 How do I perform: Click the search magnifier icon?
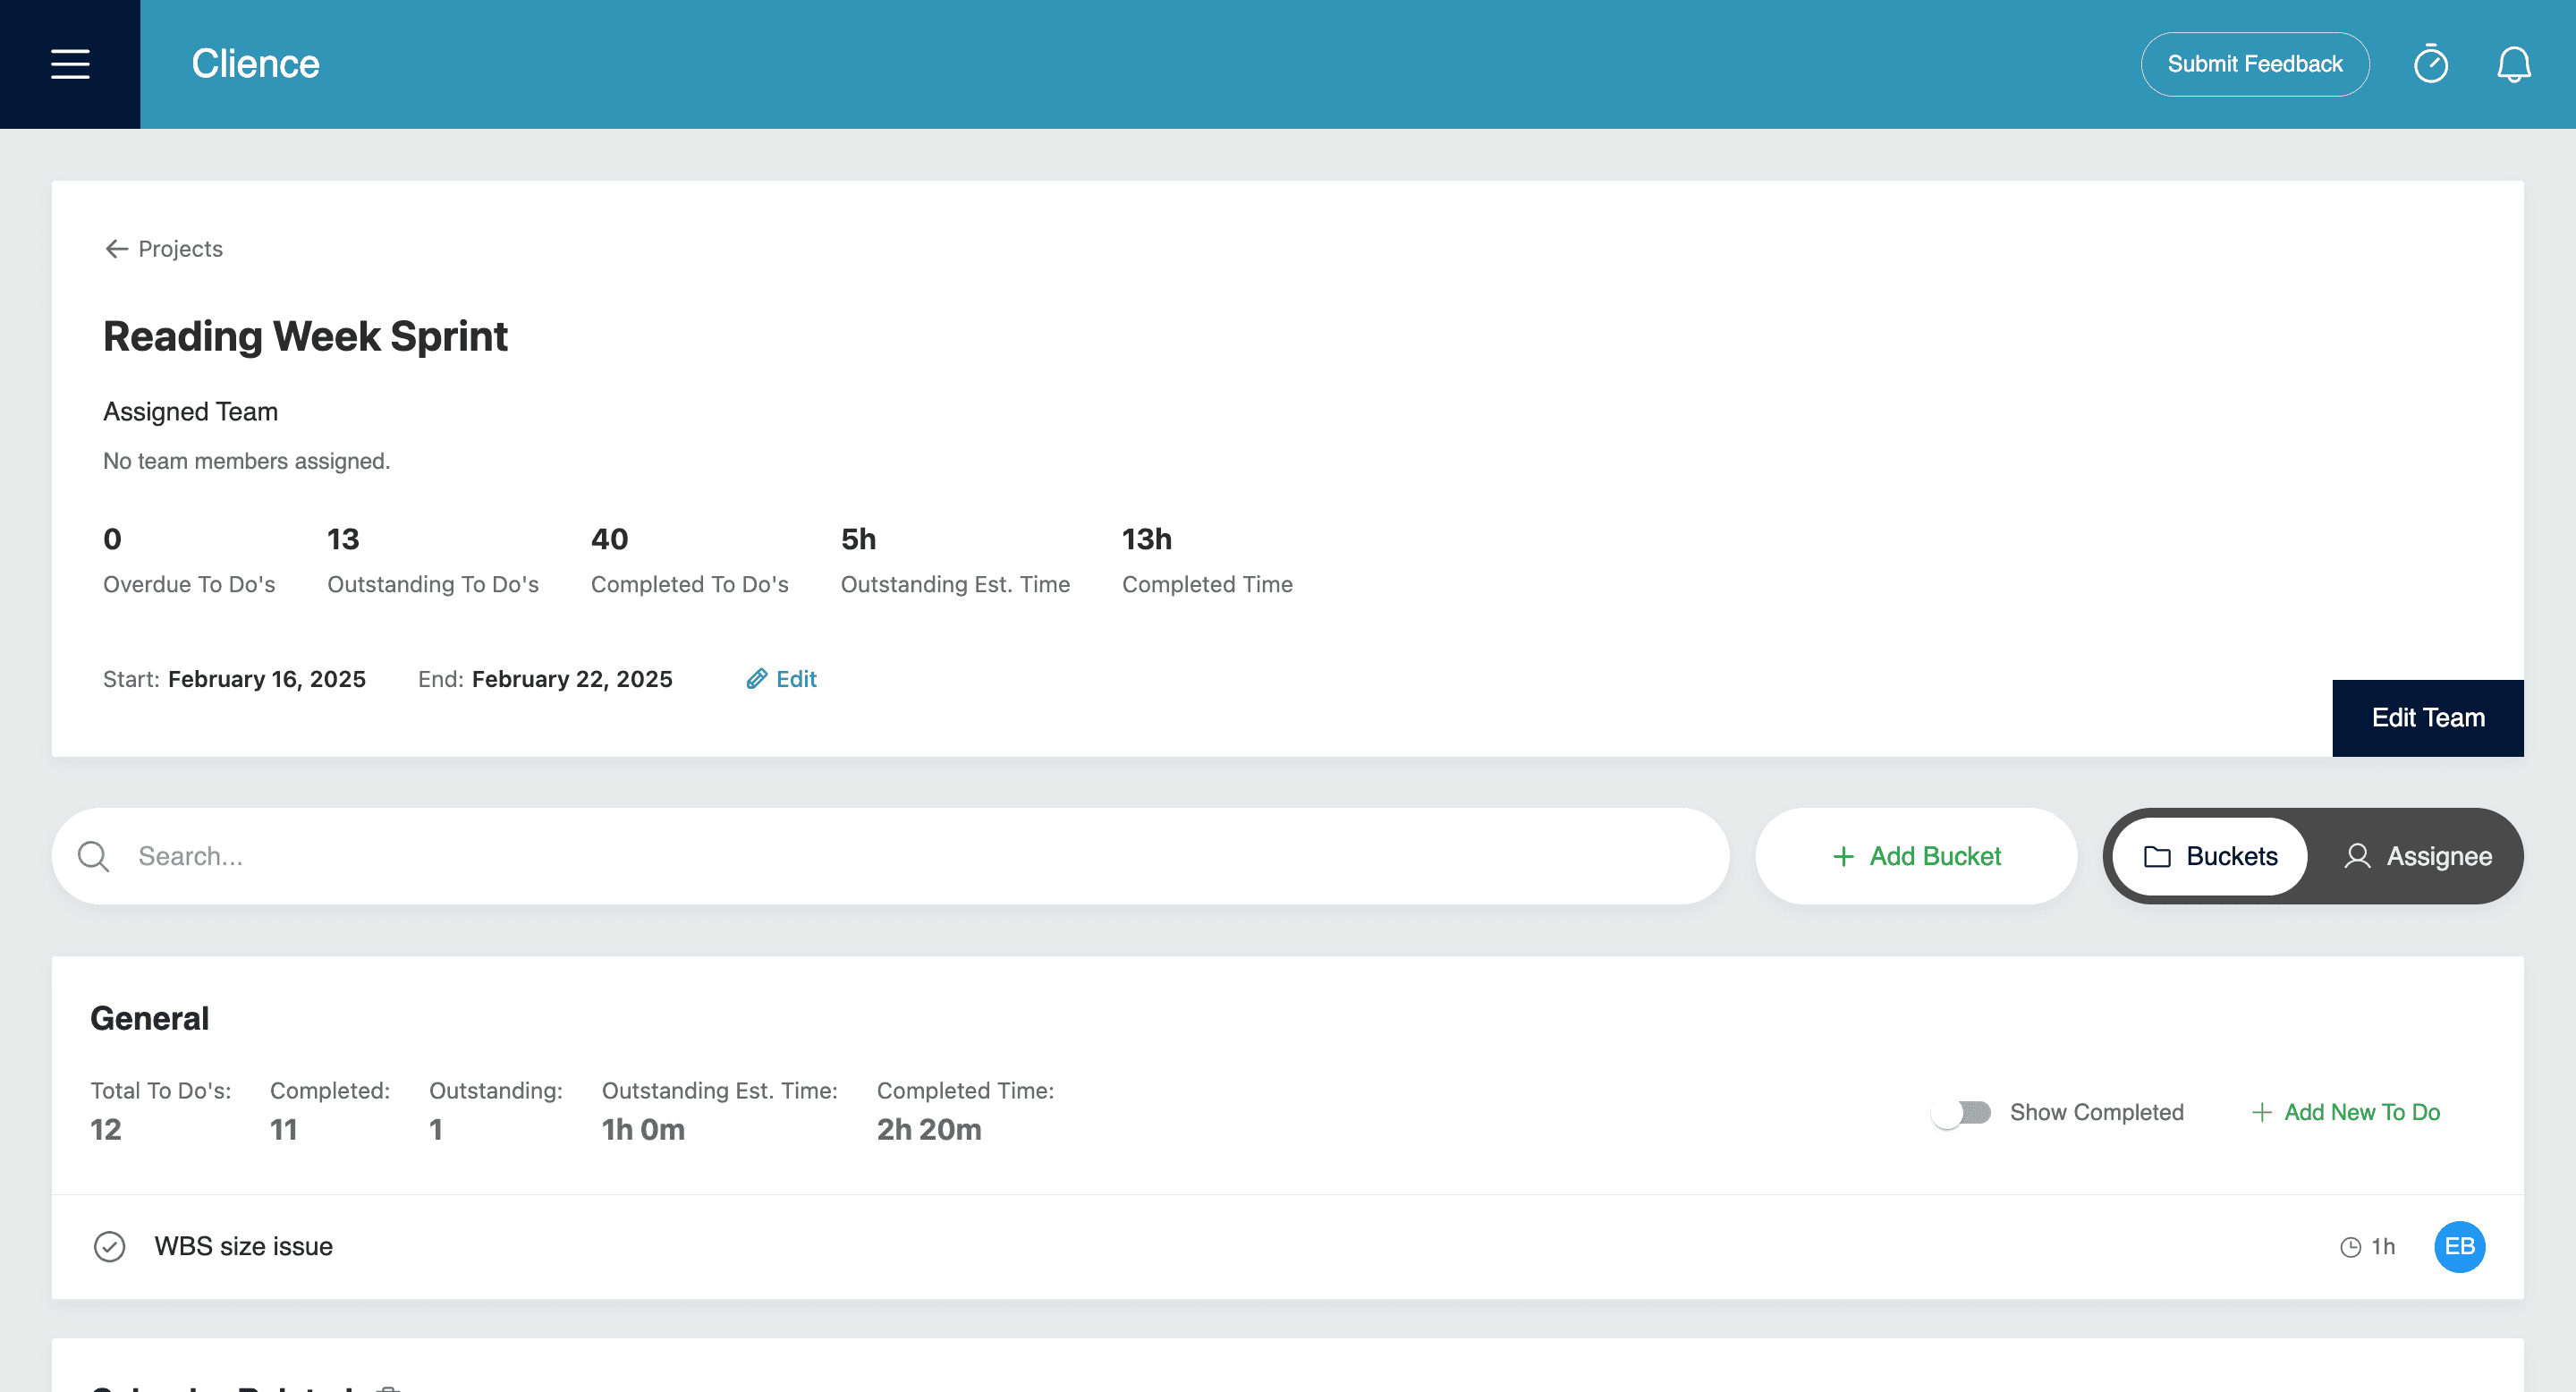click(x=93, y=856)
